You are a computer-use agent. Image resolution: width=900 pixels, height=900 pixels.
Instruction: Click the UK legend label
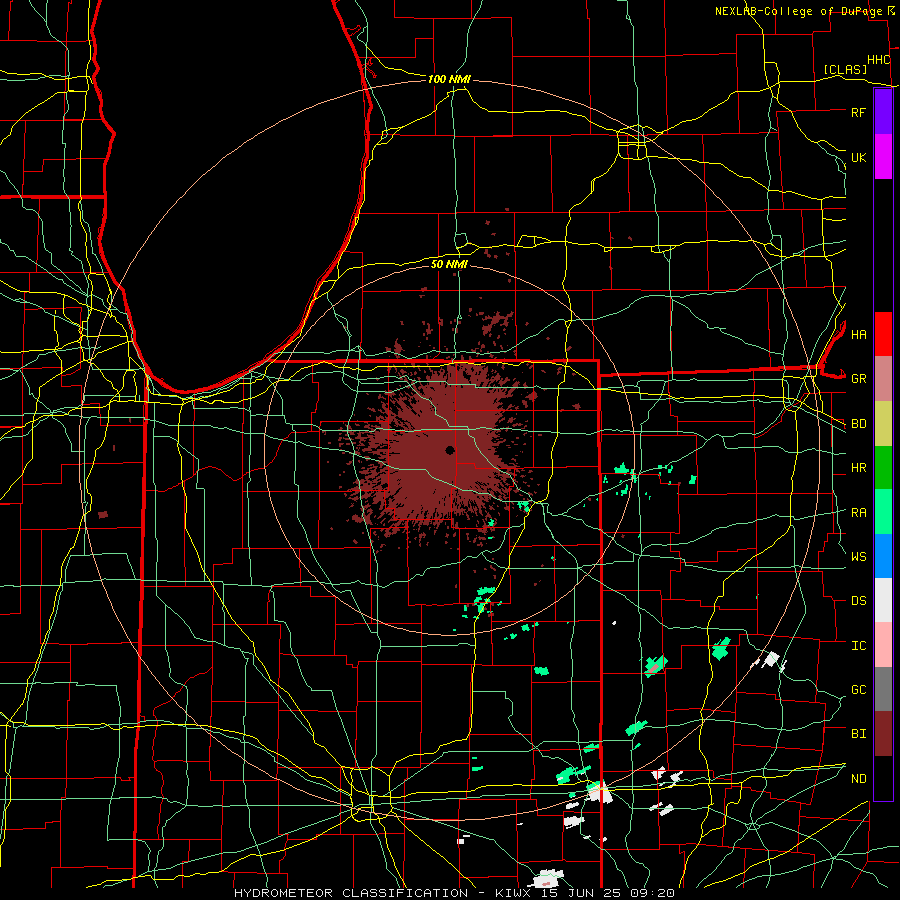tap(858, 158)
